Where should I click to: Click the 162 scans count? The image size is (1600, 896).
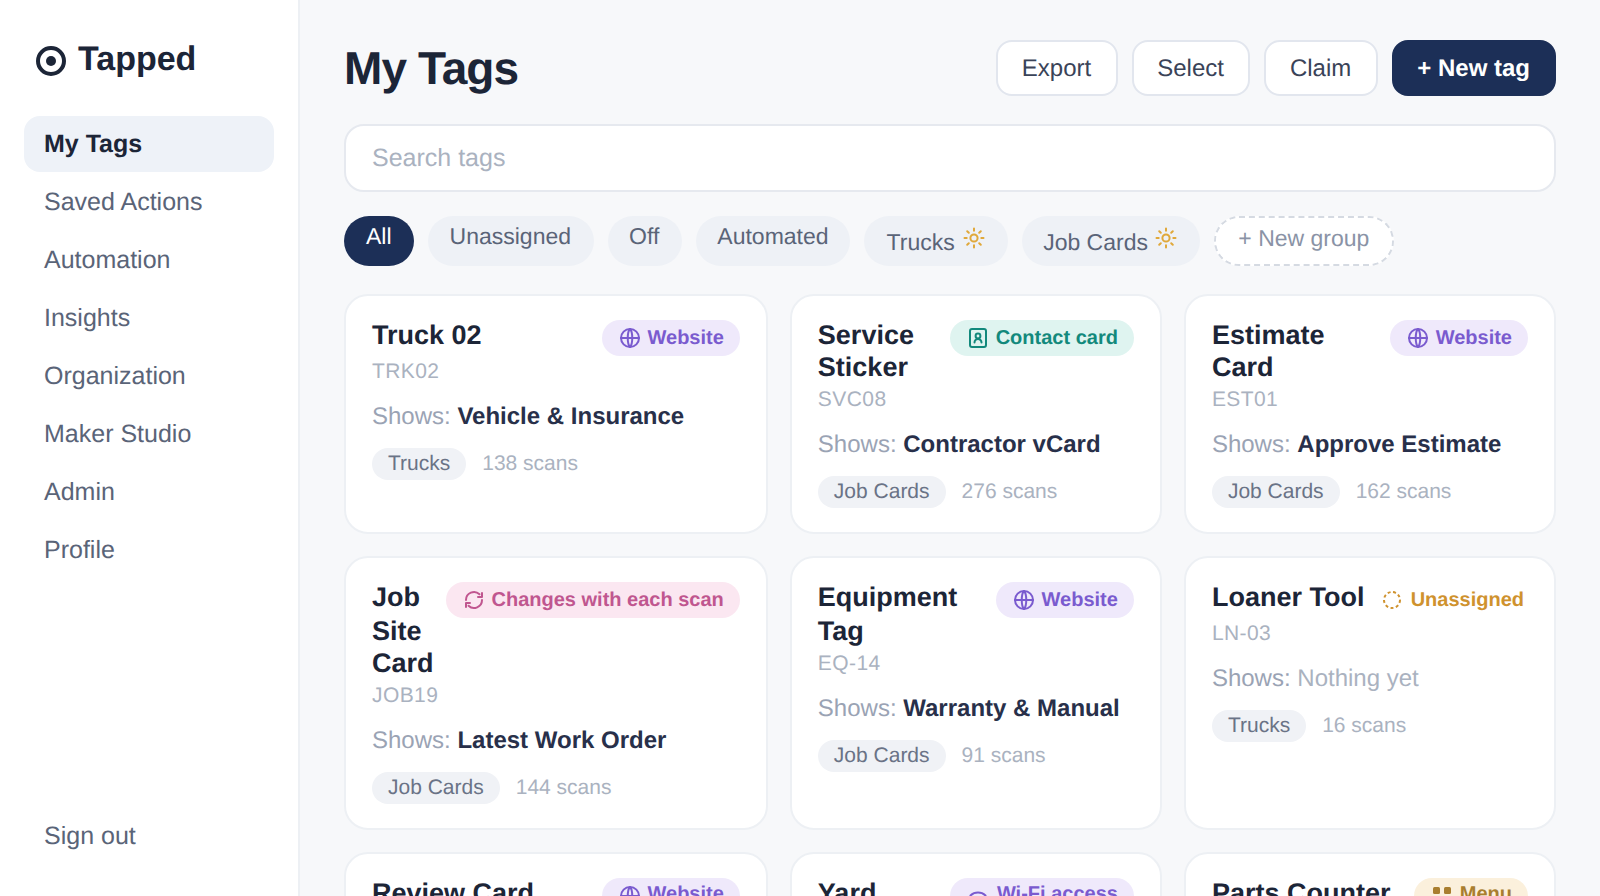1403,492
